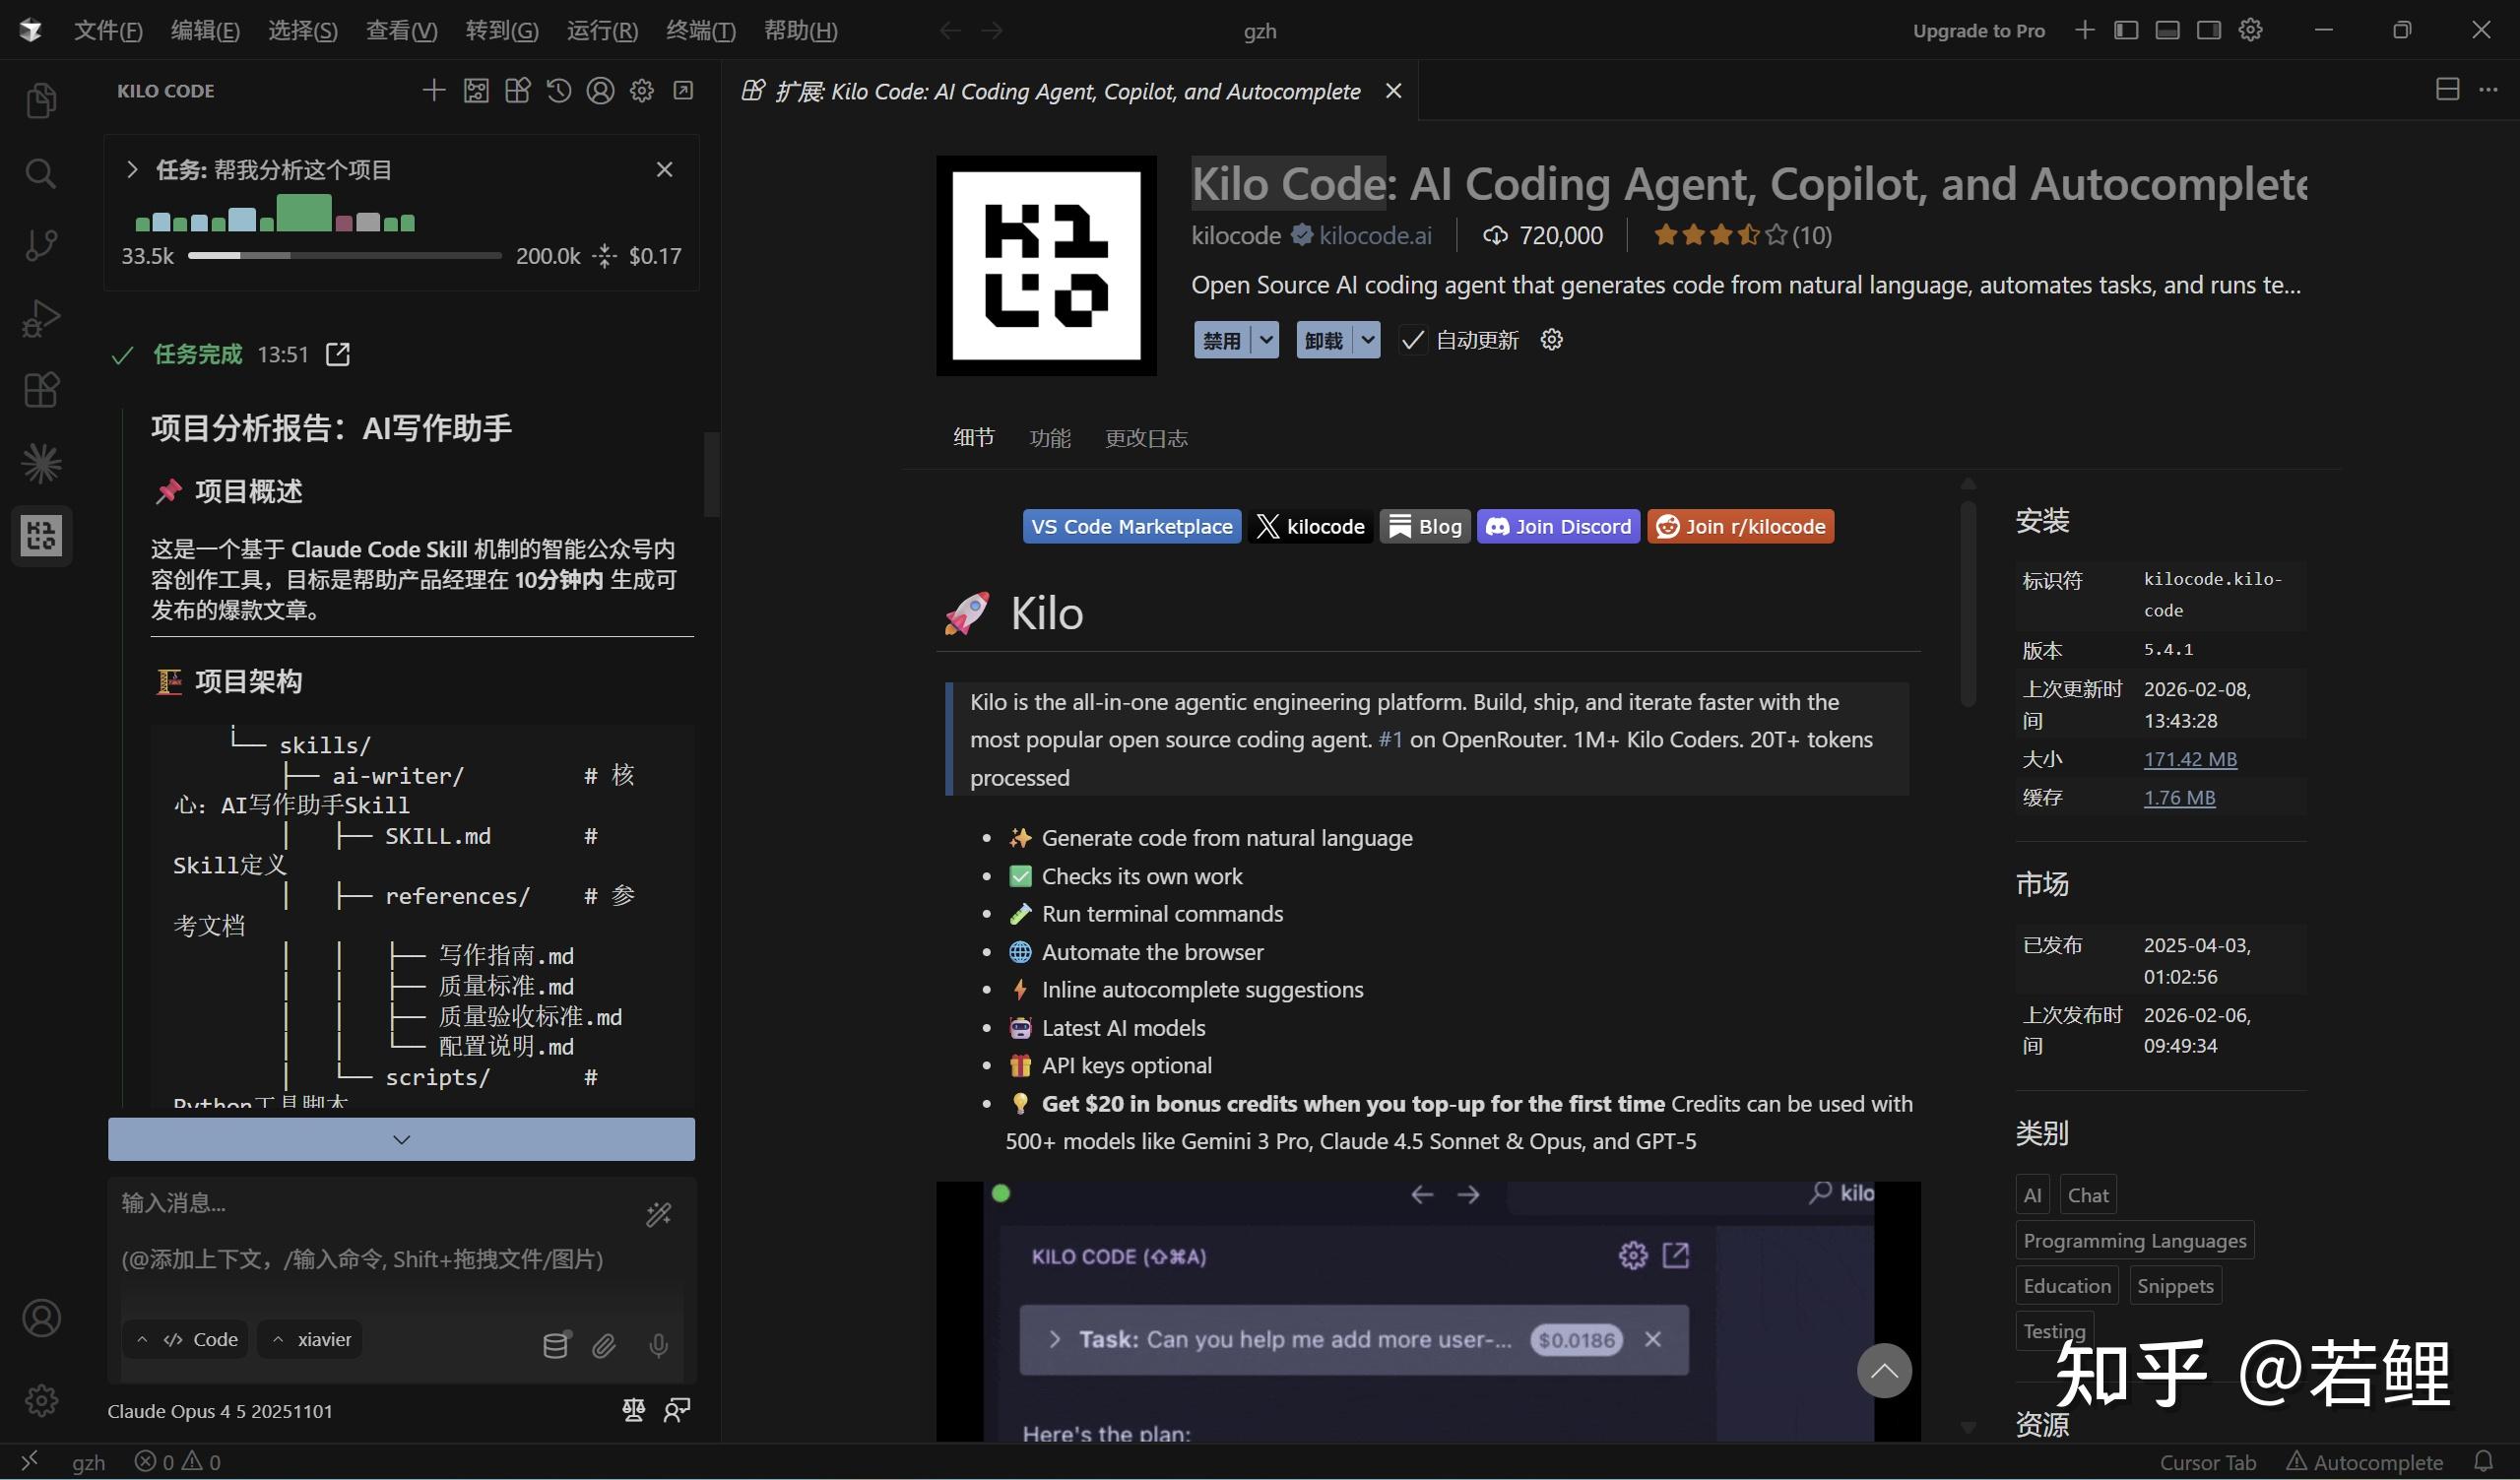
Task: Open the VS Code Marketplace badge link
Action: 1132,526
